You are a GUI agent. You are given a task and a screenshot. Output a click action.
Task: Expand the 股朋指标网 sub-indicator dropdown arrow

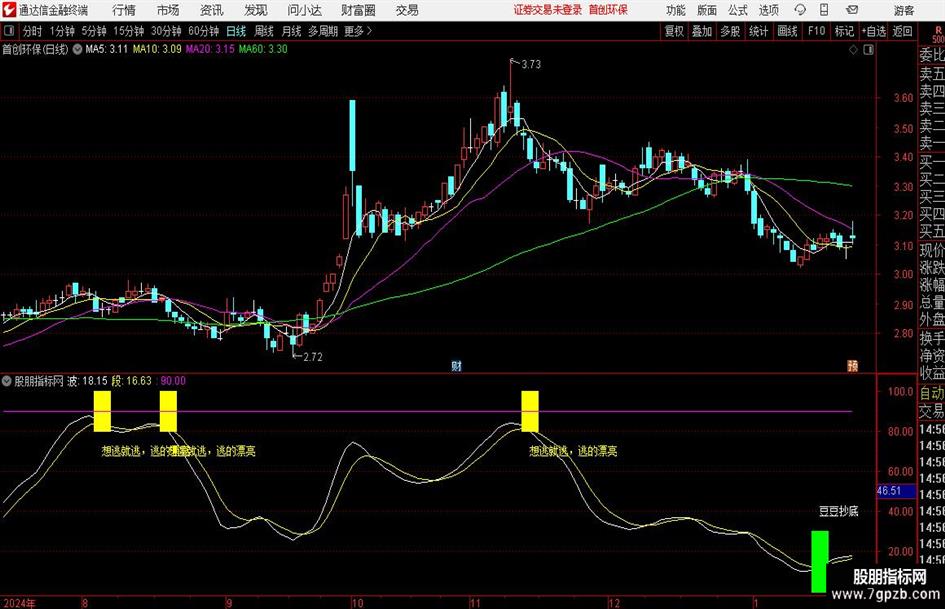[x=7, y=381]
